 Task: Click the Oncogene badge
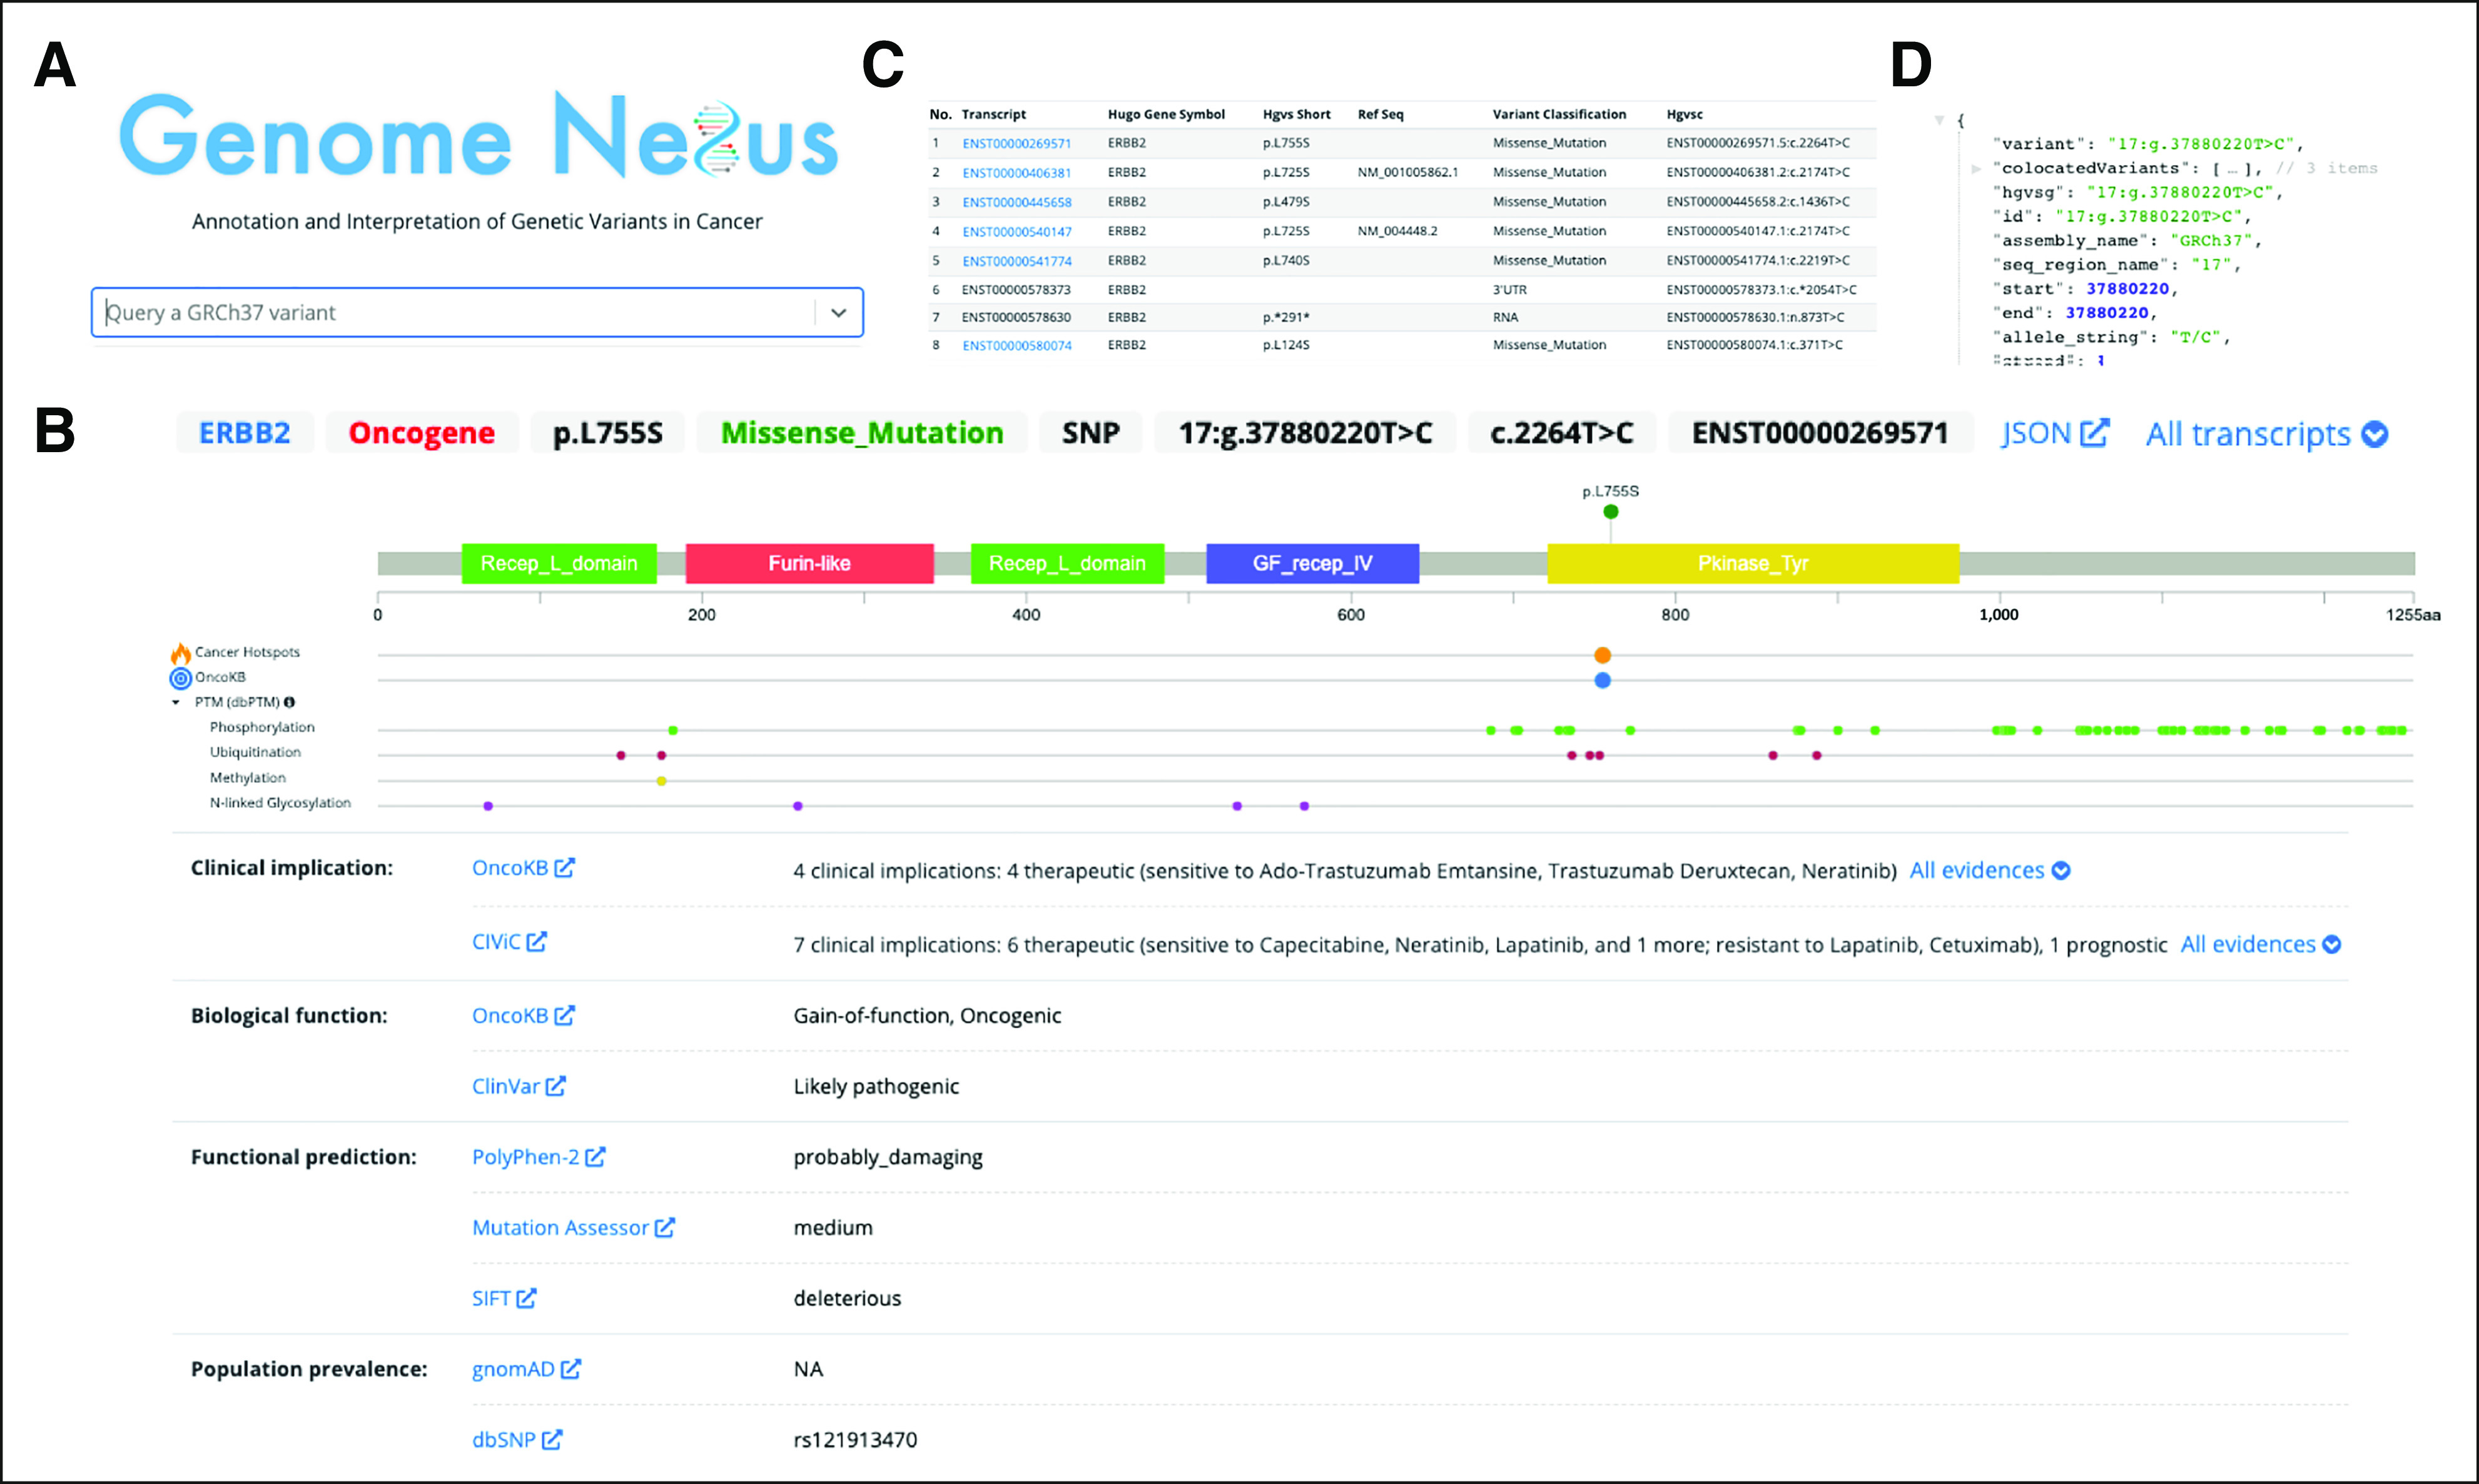click(x=422, y=433)
